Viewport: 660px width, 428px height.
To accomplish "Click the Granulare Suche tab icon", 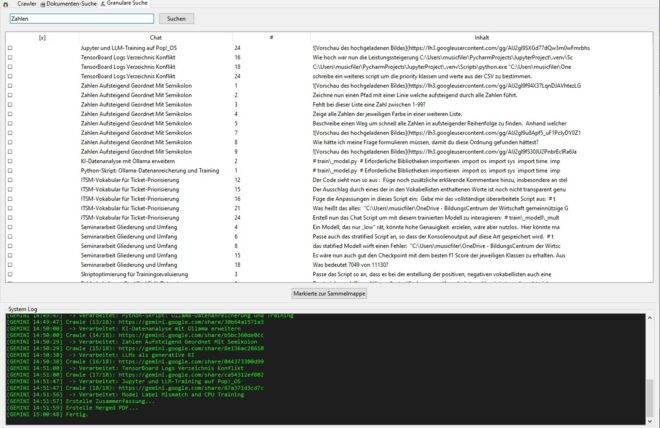I will point(104,4).
